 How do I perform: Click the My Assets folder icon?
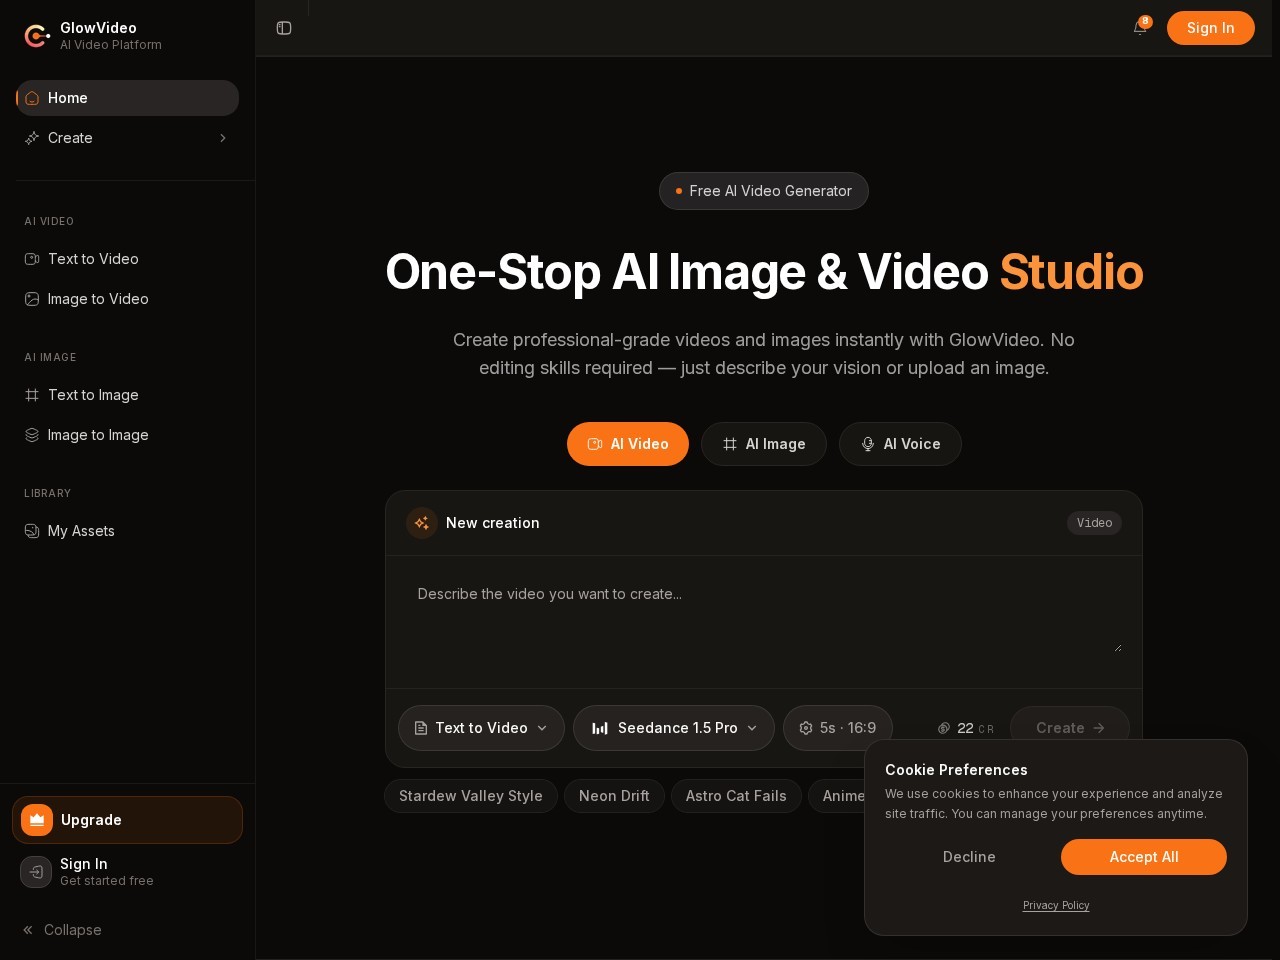32,531
